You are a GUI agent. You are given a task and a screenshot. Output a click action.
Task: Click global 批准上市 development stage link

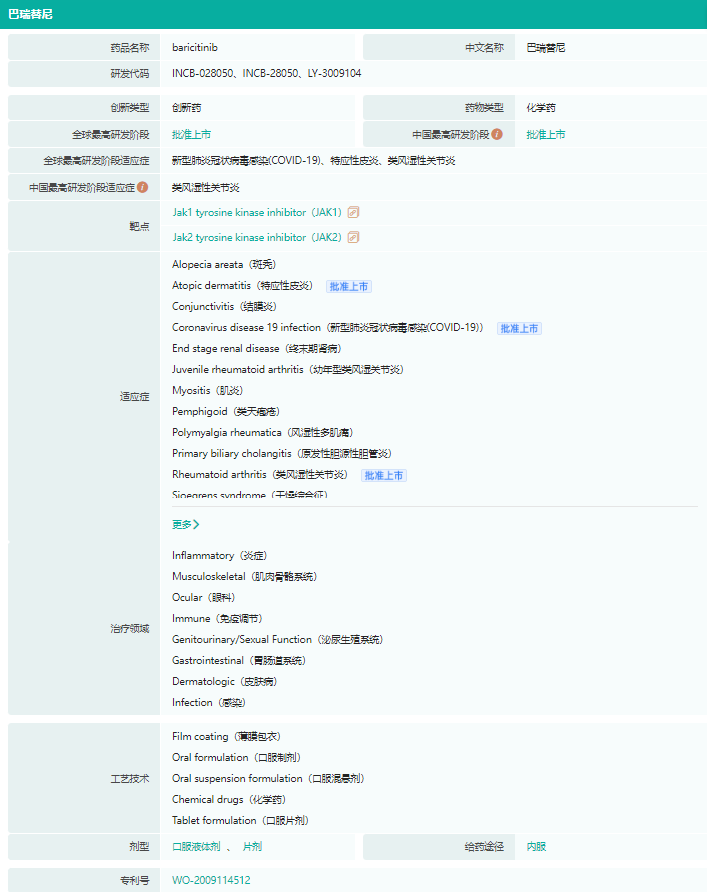191,134
